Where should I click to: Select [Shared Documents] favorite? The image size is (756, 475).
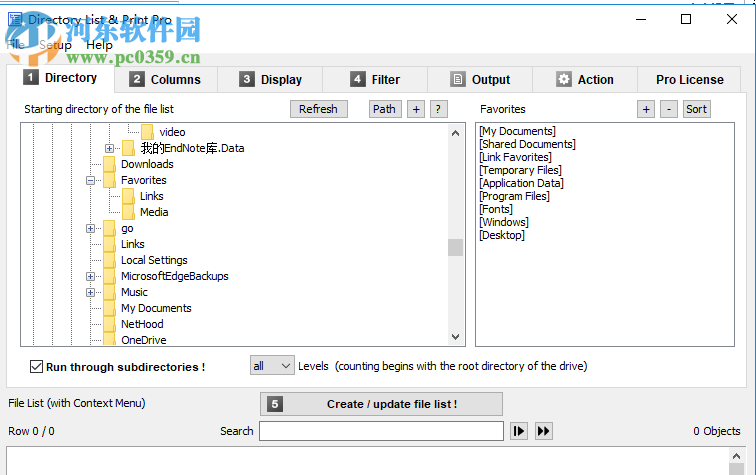527,144
